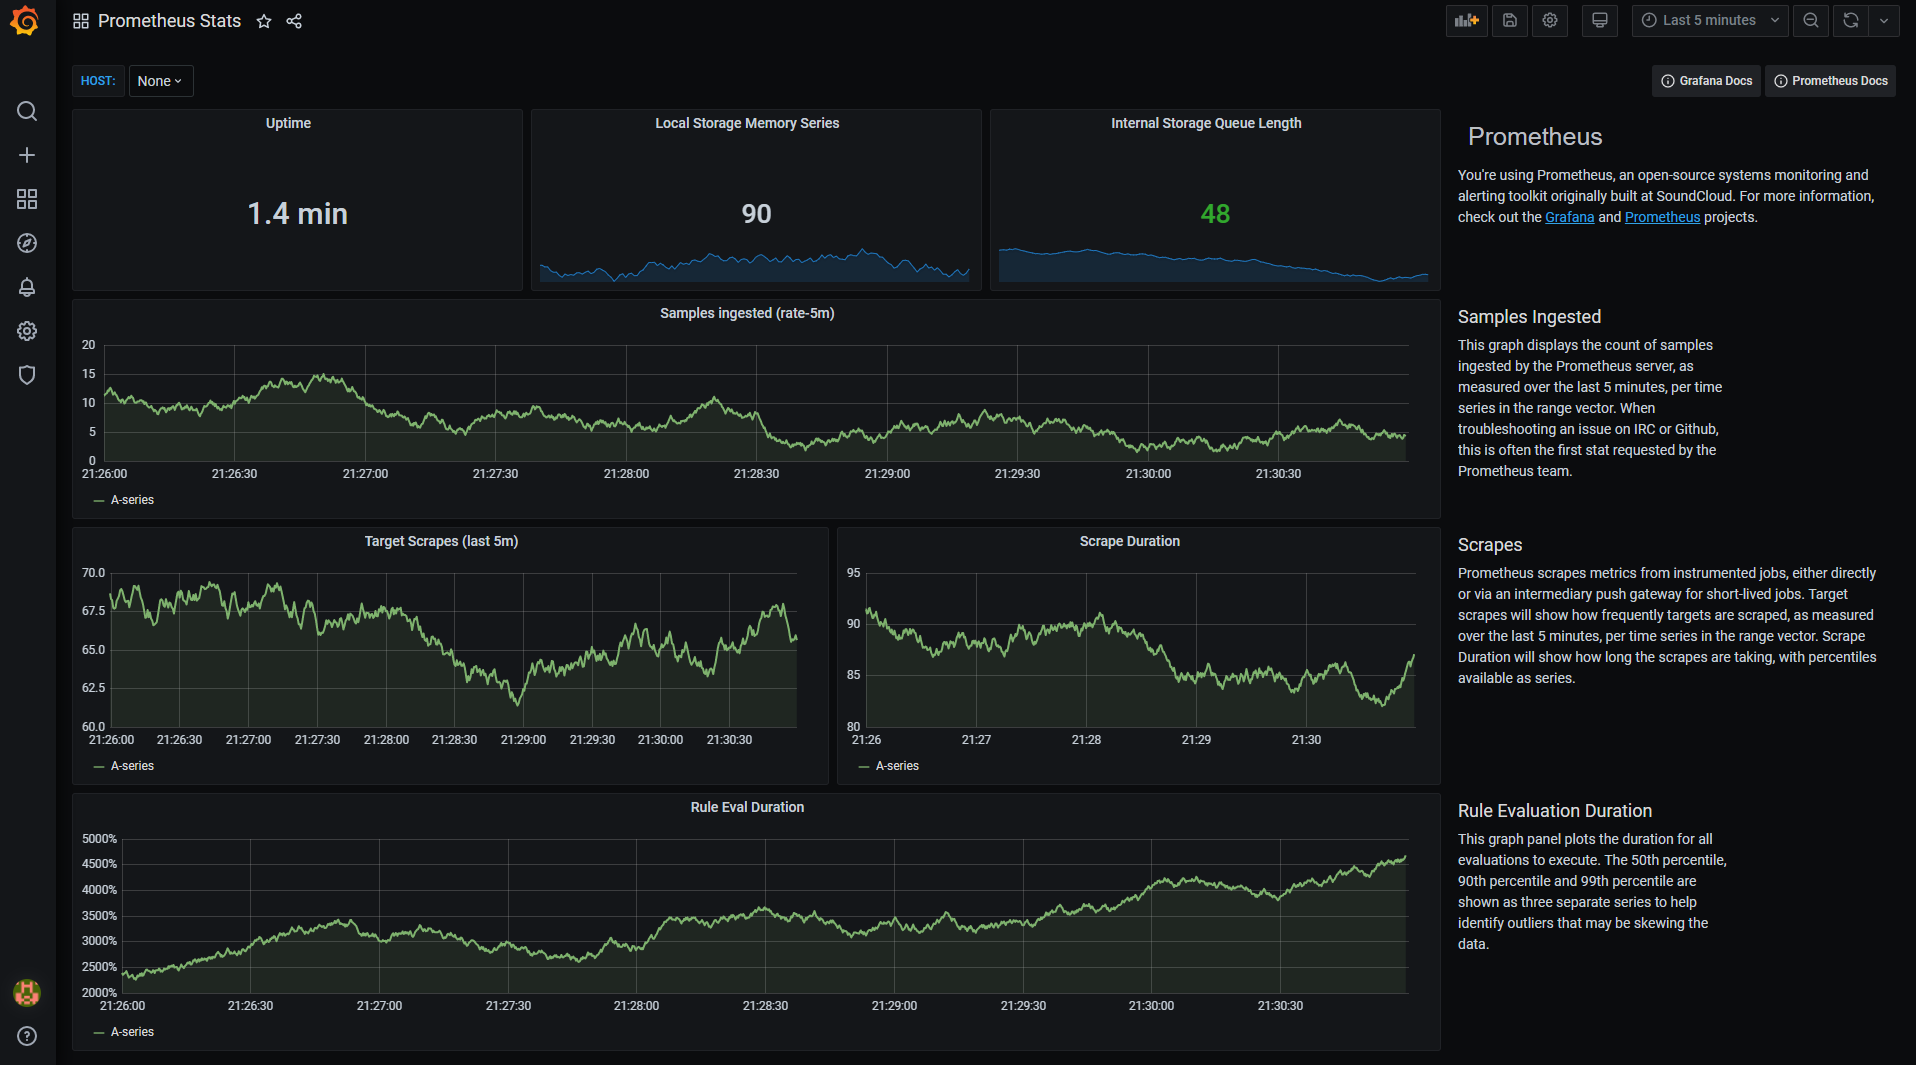This screenshot has height=1065, width=1916.
Task: Click the green 48 queue length value
Action: click(x=1215, y=214)
